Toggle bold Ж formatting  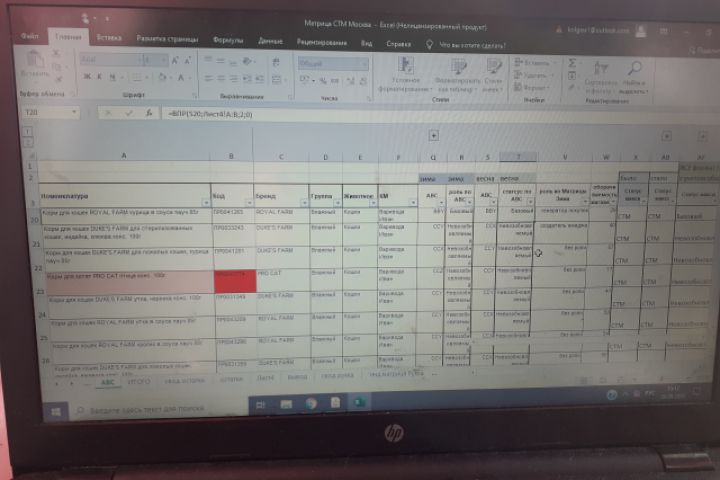87,77
